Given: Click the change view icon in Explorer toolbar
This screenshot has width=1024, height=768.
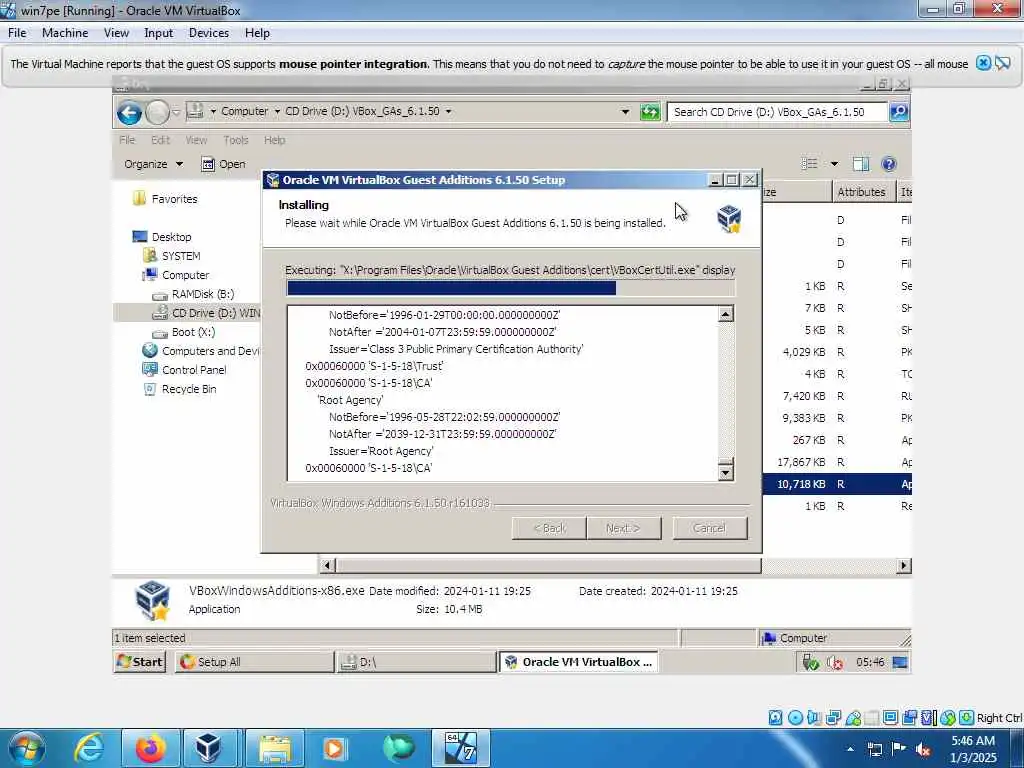Looking at the screenshot, I should coord(810,164).
